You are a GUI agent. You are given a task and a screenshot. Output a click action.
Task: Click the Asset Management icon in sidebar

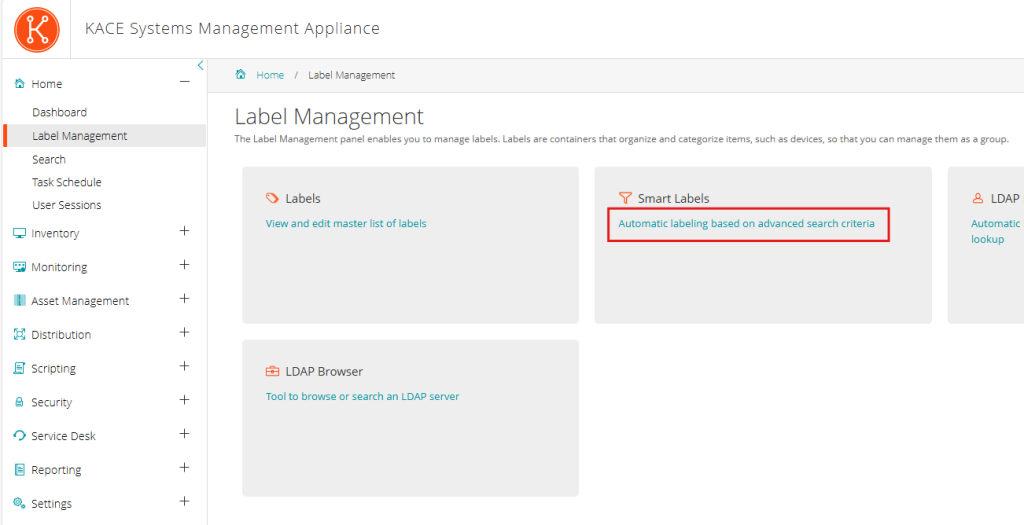pyautogui.click(x=19, y=301)
